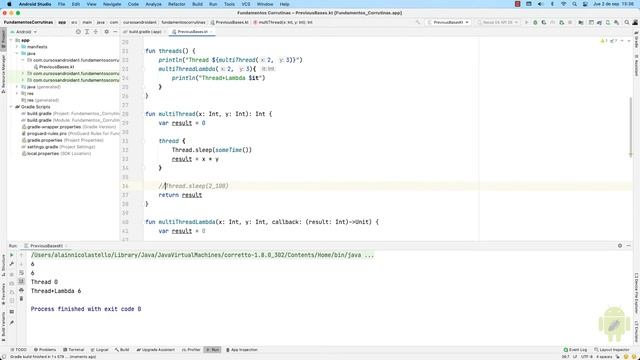Click the expand all icon in Project panel
This screenshot has height=360, width=640.
coord(87,32)
